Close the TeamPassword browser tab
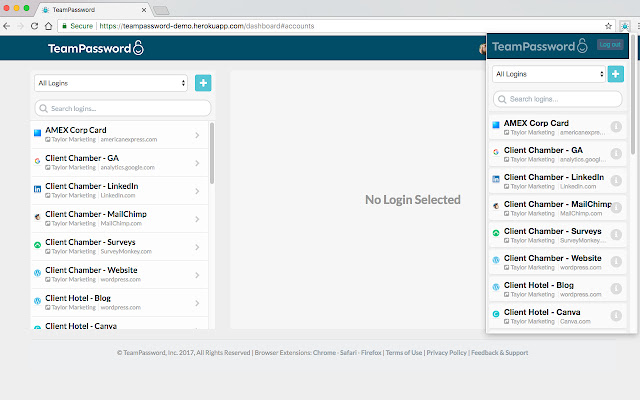 144,10
